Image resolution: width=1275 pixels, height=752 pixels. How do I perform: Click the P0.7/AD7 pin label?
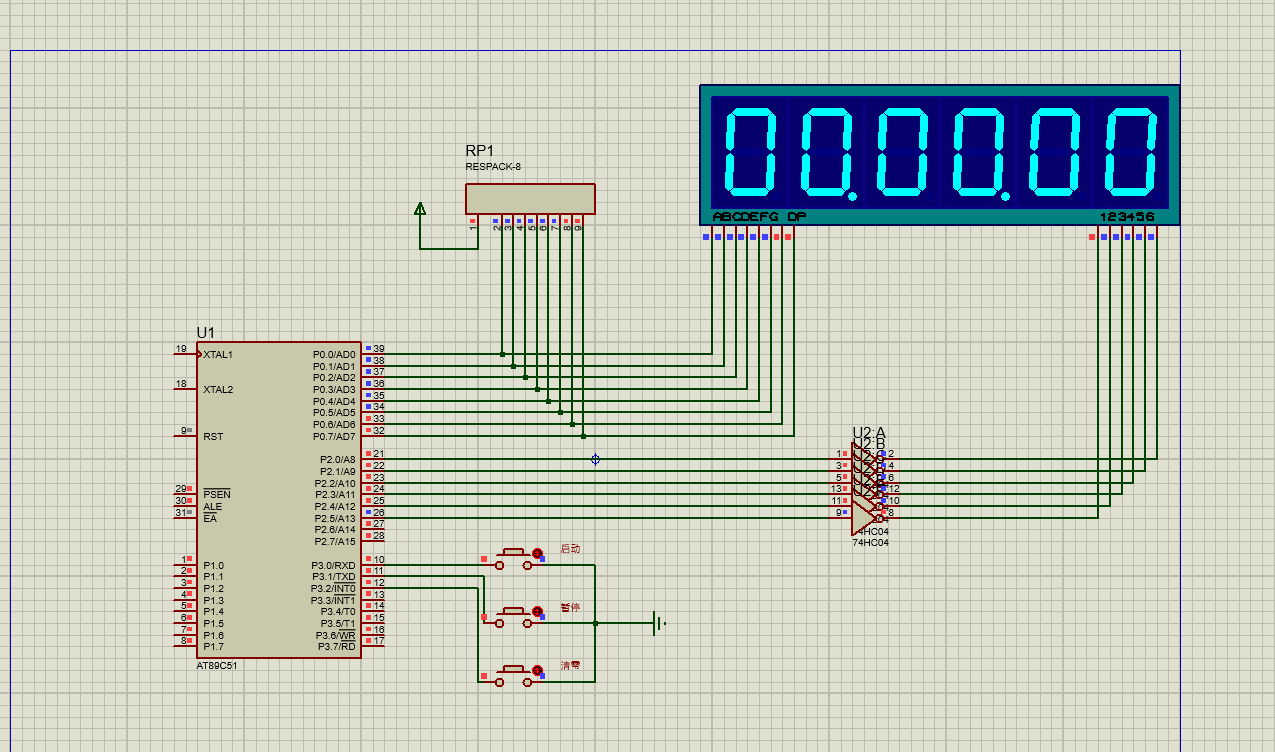tap(334, 436)
